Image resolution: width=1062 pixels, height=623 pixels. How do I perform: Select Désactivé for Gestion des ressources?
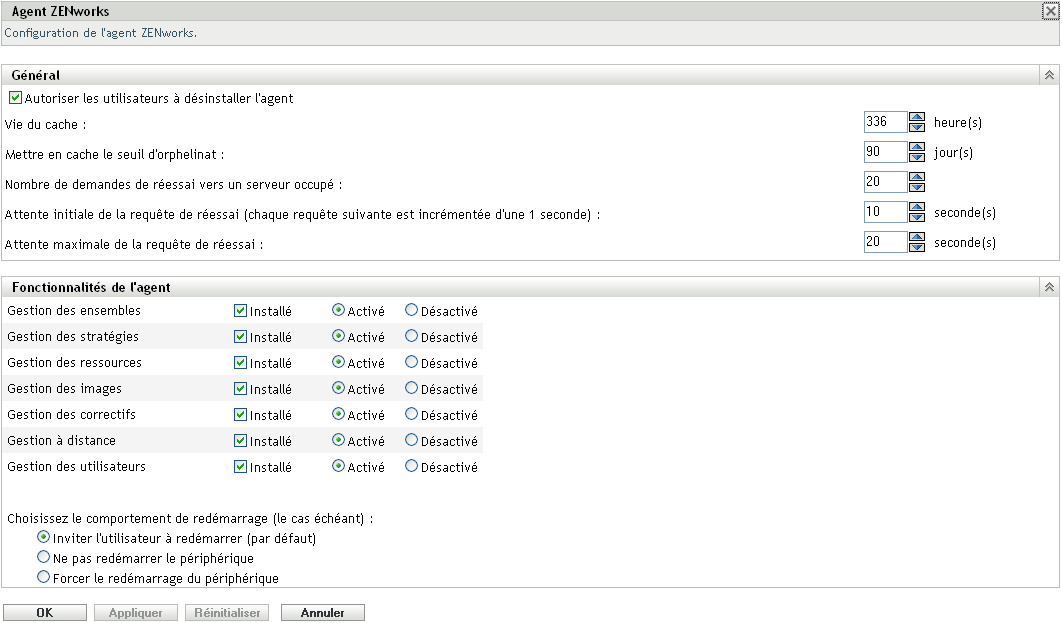pos(411,362)
